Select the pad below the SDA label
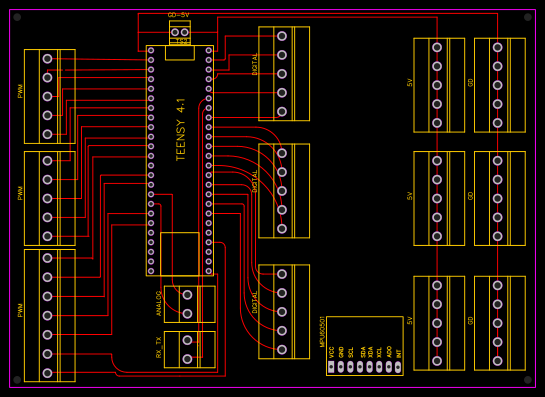The height and width of the screenshot is (397, 545). point(360,366)
